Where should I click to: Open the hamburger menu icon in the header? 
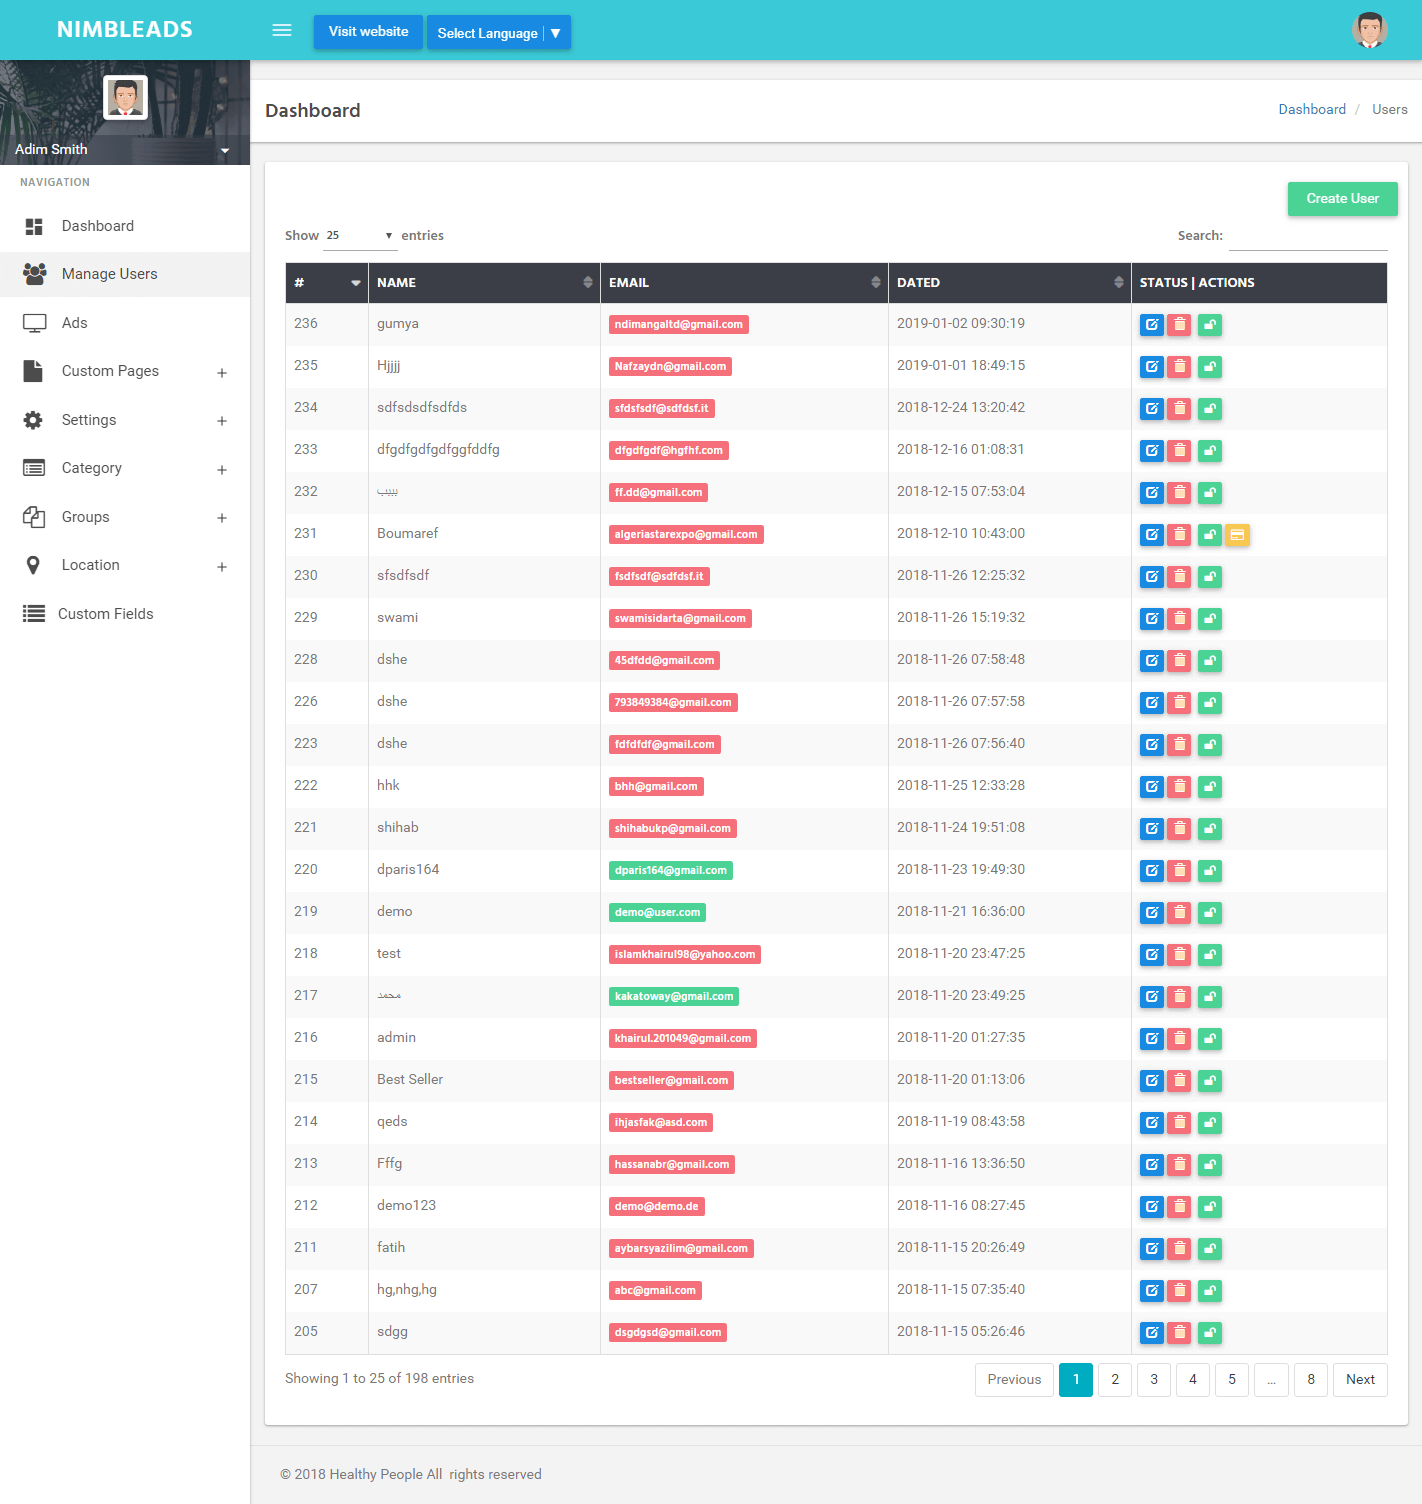(281, 30)
